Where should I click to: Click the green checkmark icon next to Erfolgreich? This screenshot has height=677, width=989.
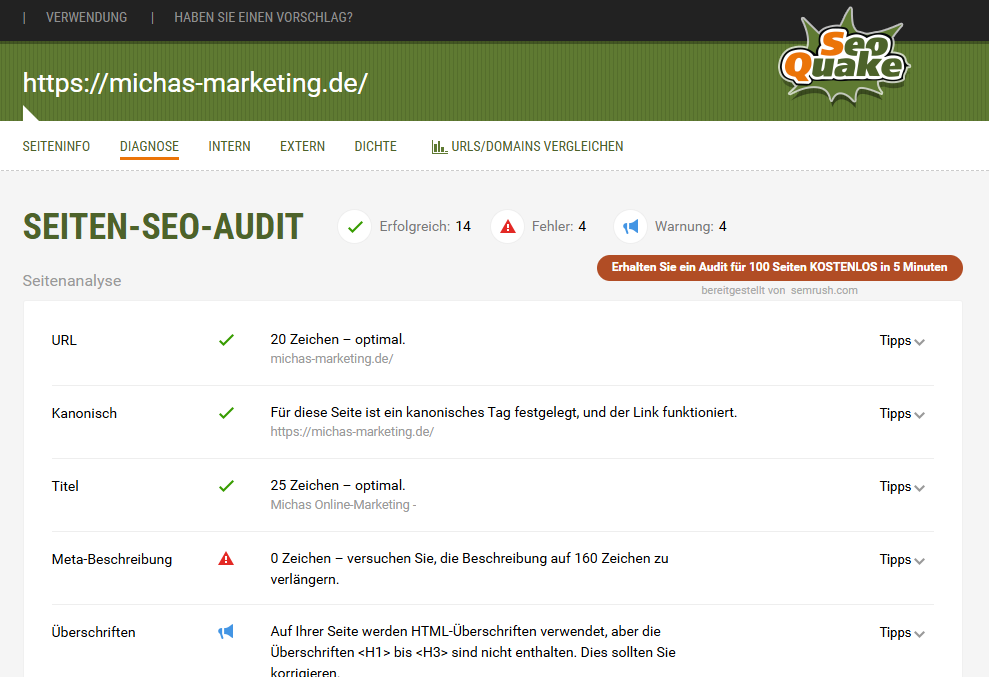tap(355, 227)
